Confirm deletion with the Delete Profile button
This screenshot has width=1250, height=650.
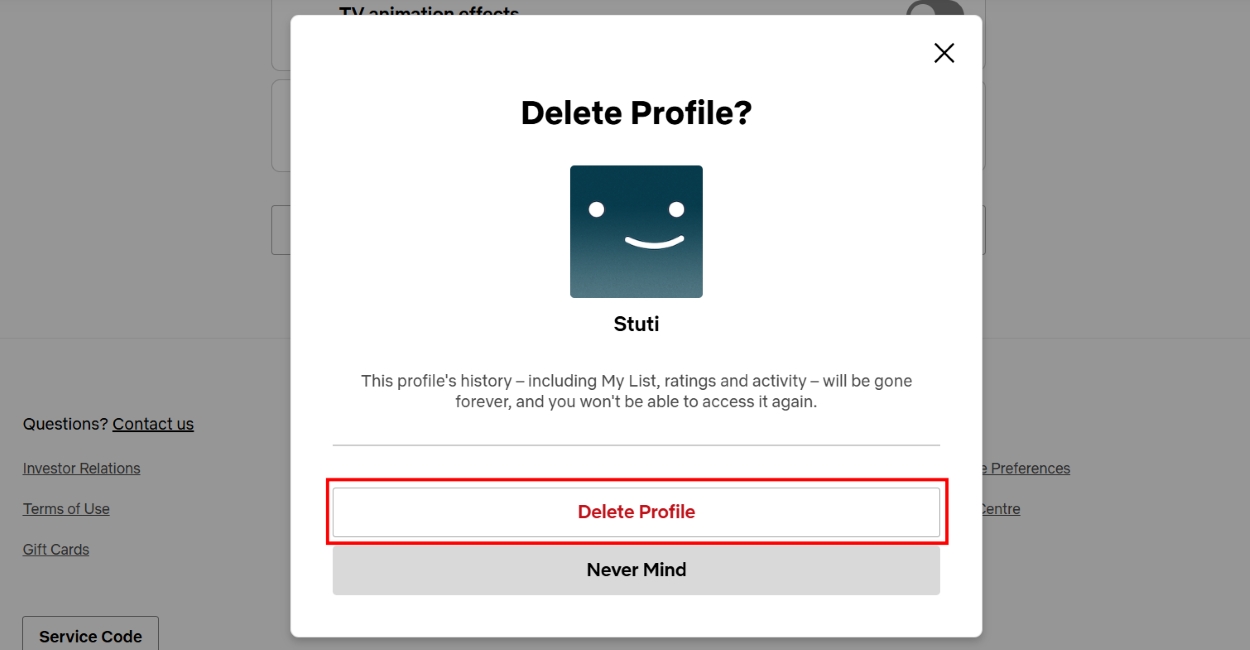[636, 511]
